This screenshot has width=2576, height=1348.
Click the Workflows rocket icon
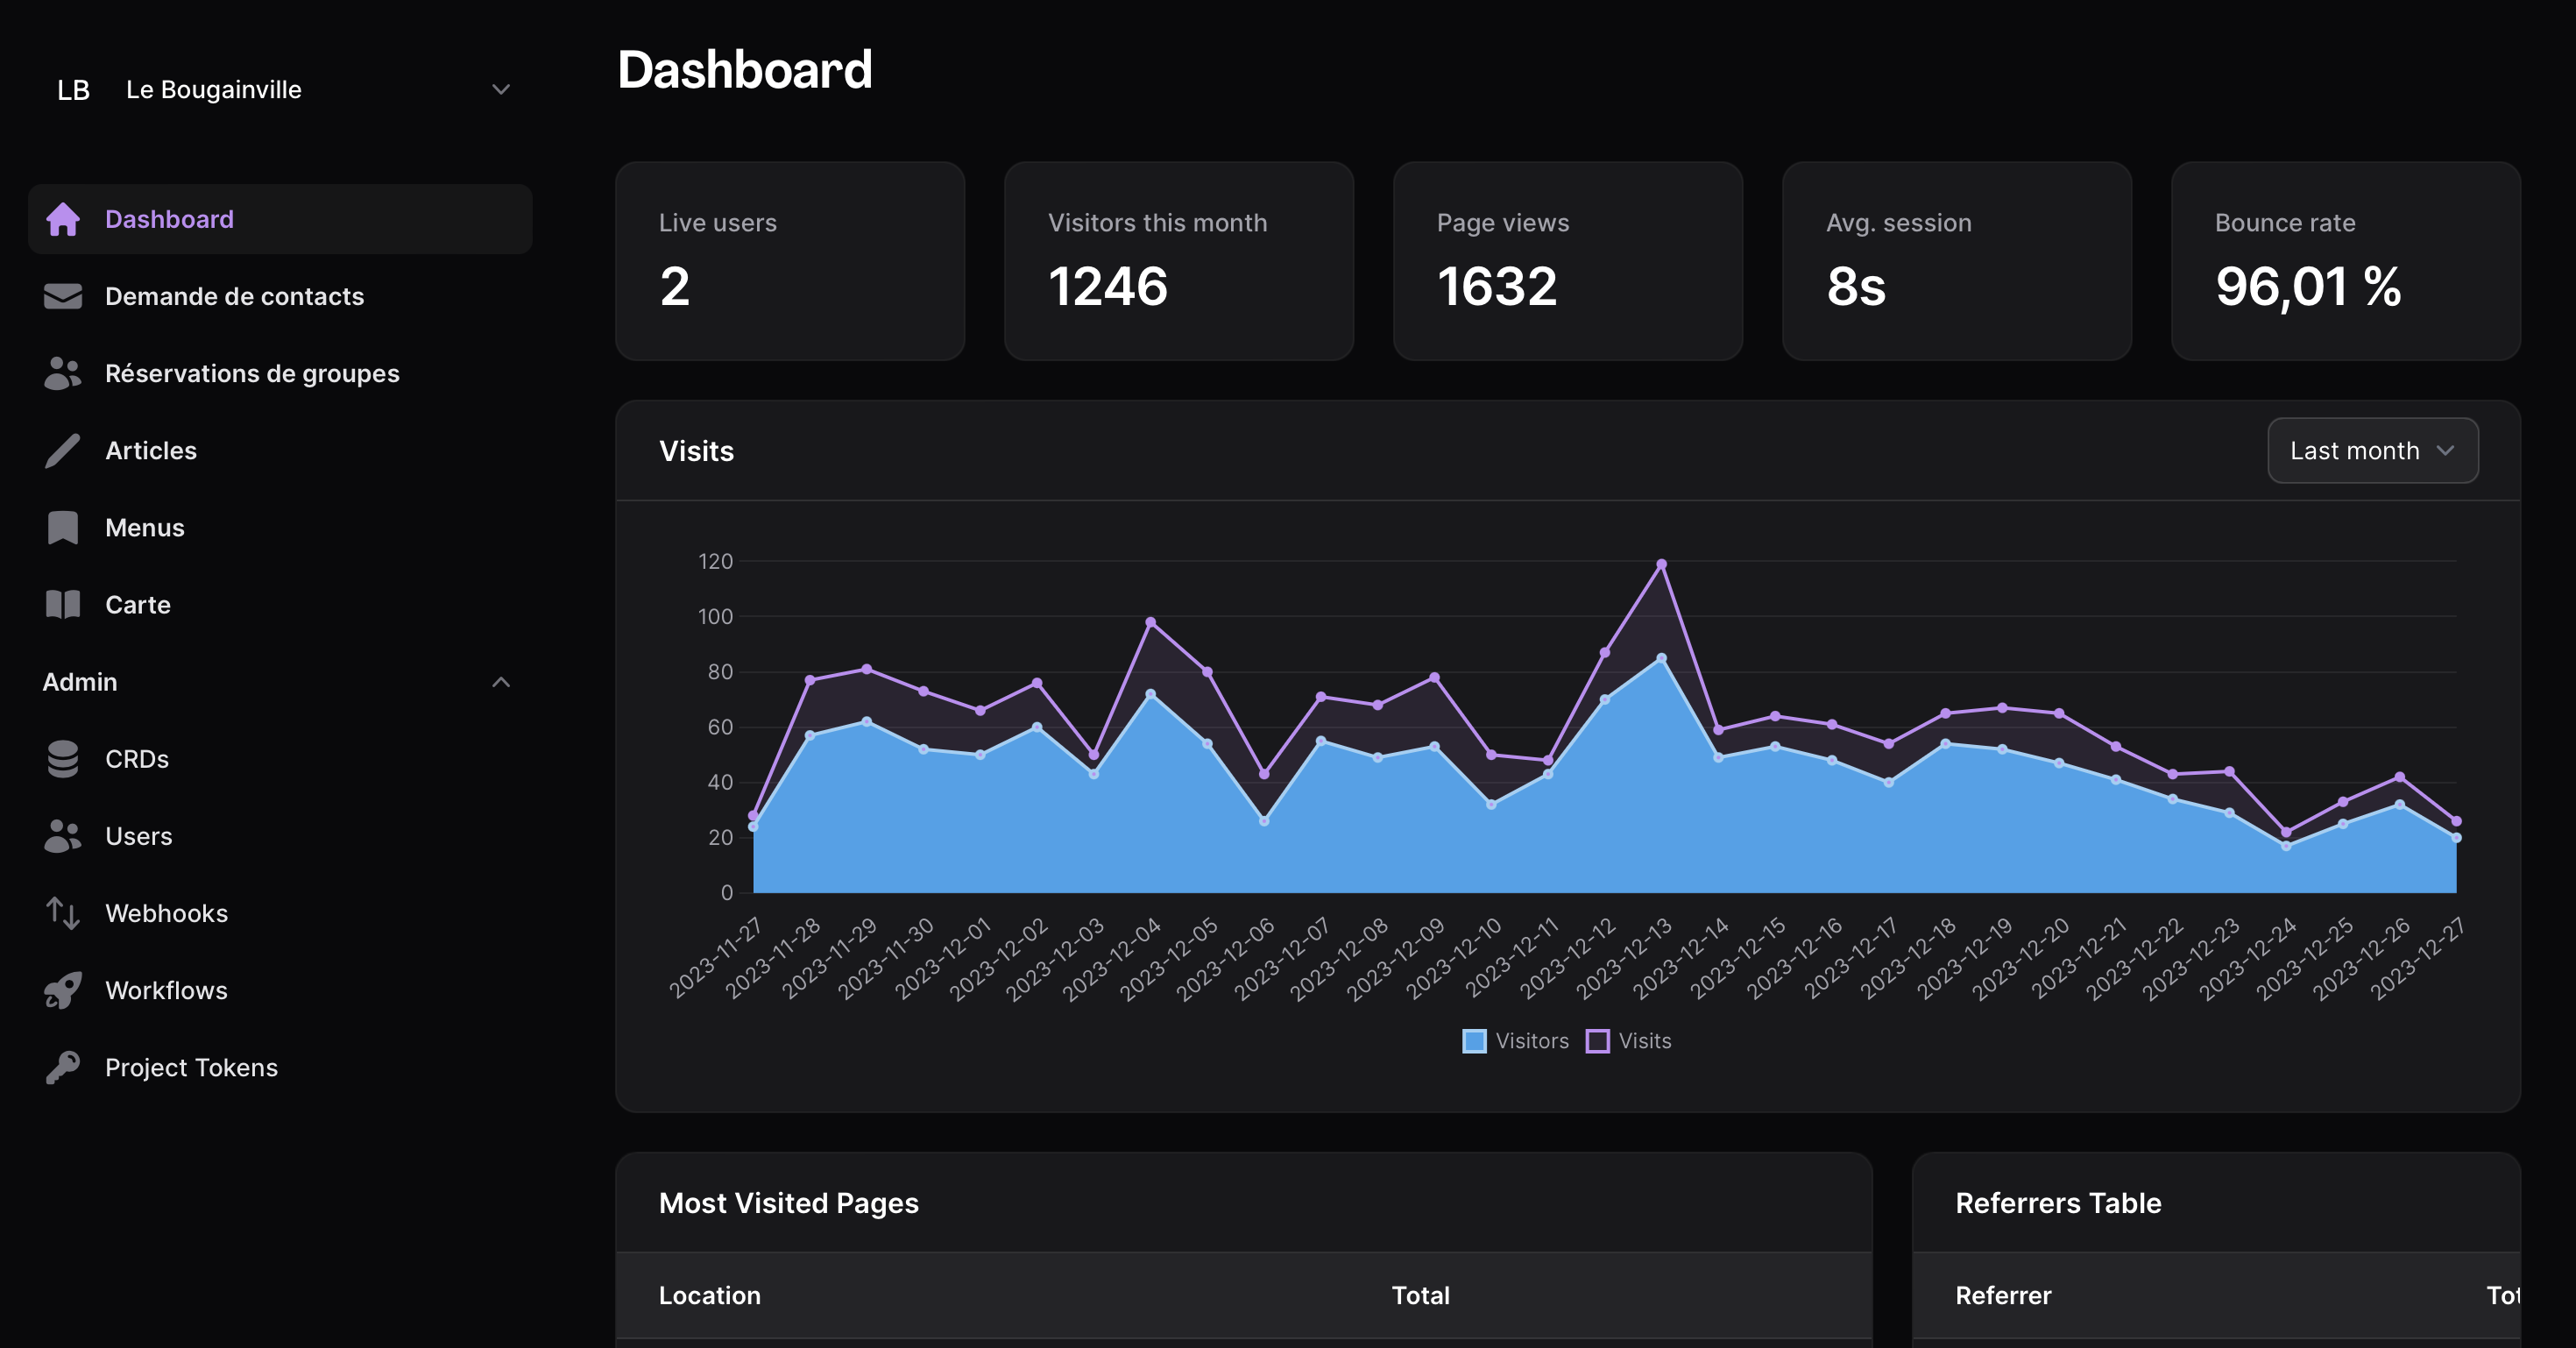62,990
